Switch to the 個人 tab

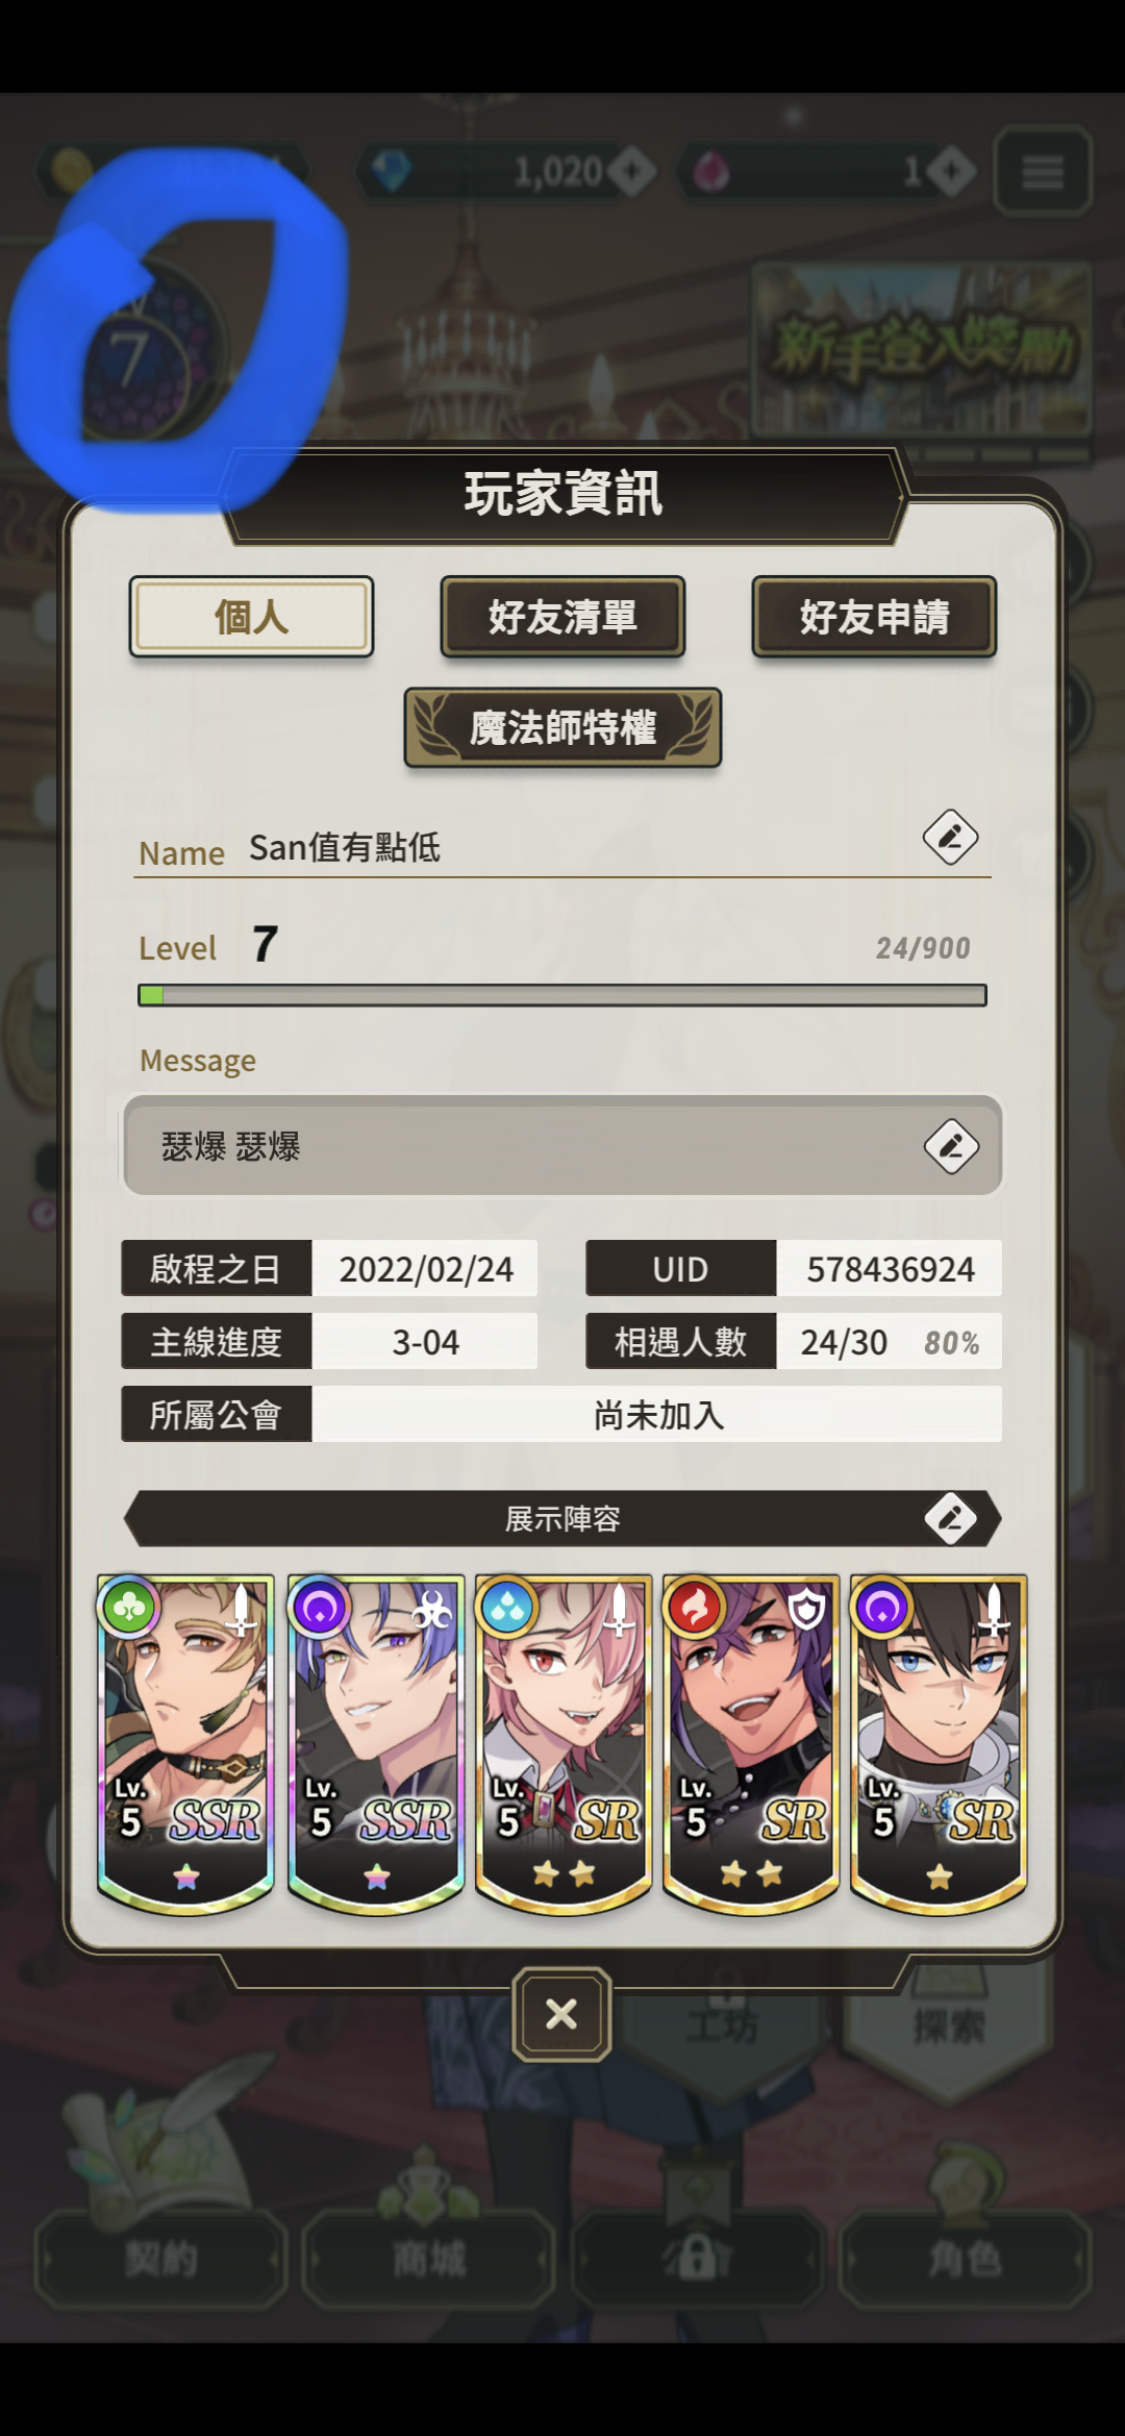(x=251, y=617)
